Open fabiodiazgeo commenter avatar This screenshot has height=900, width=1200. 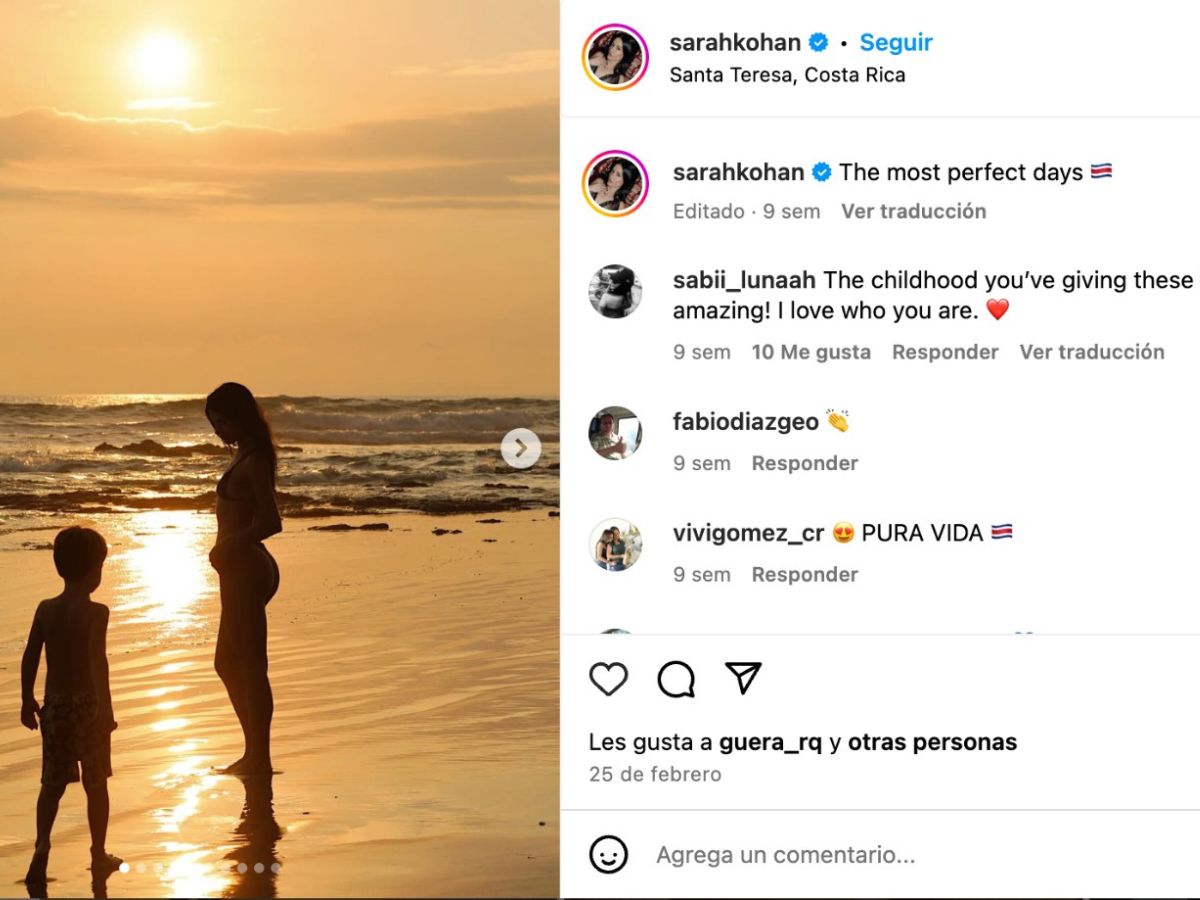615,433
